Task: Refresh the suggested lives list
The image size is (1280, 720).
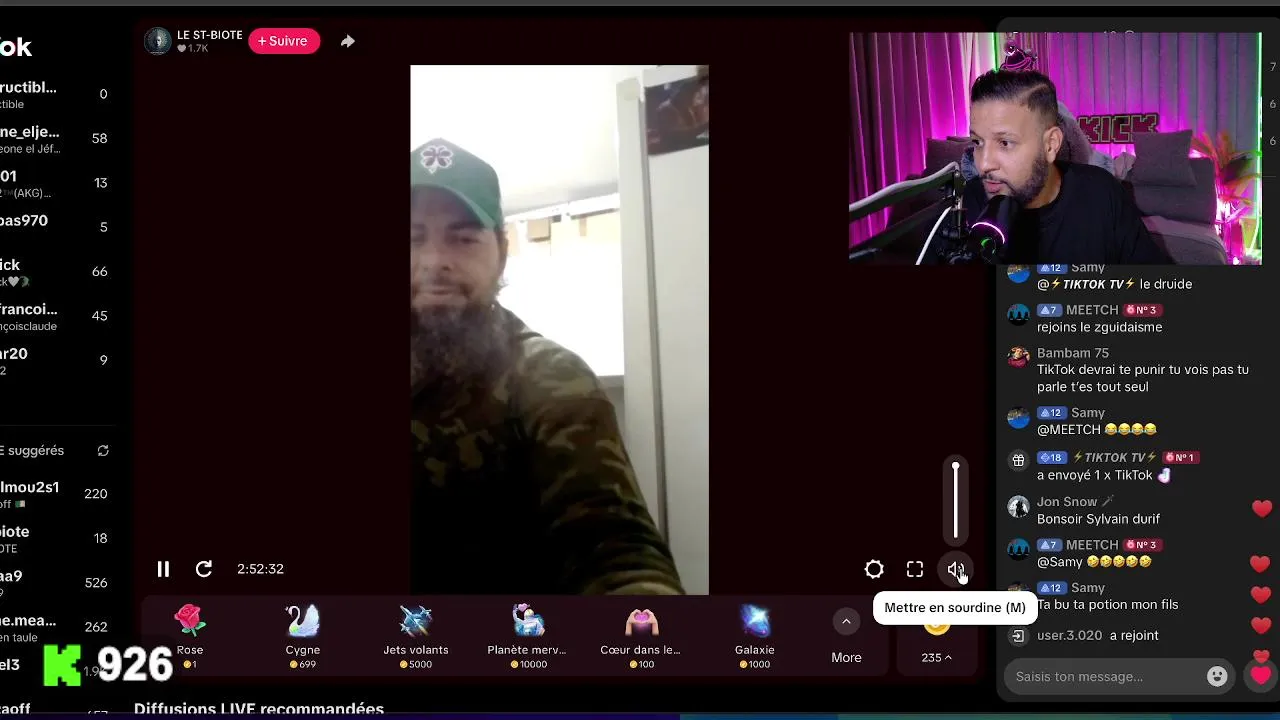Action: click(103, 451)
